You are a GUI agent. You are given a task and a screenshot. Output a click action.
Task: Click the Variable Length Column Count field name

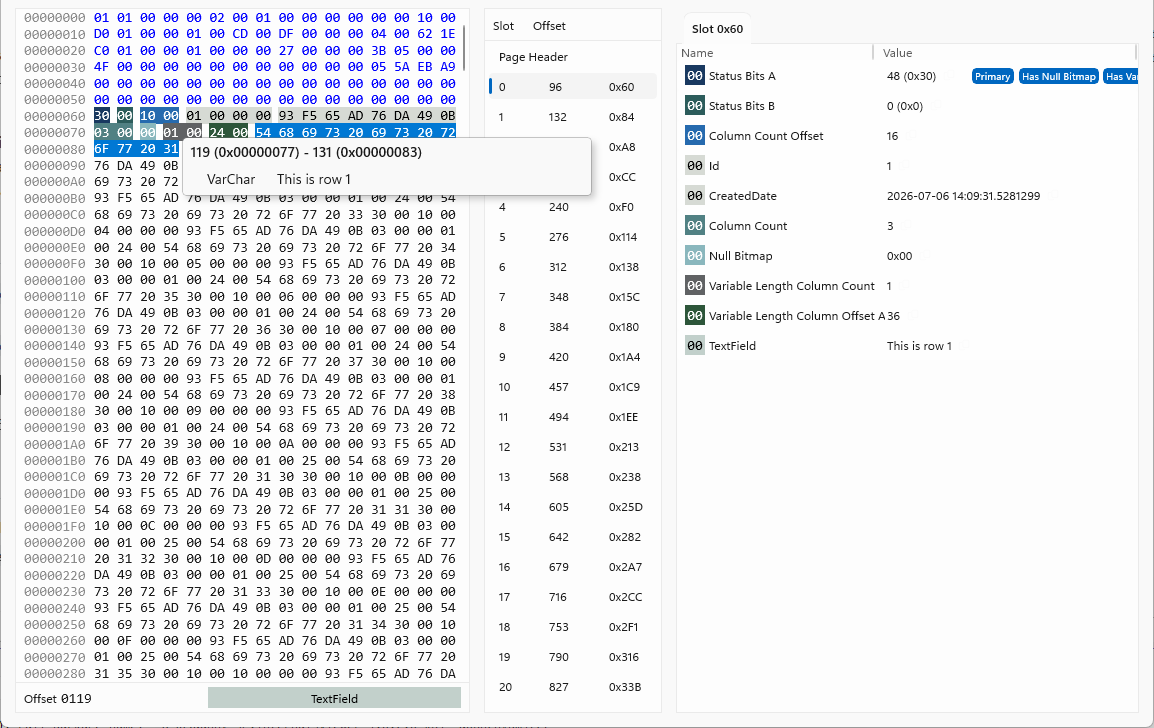792,286
